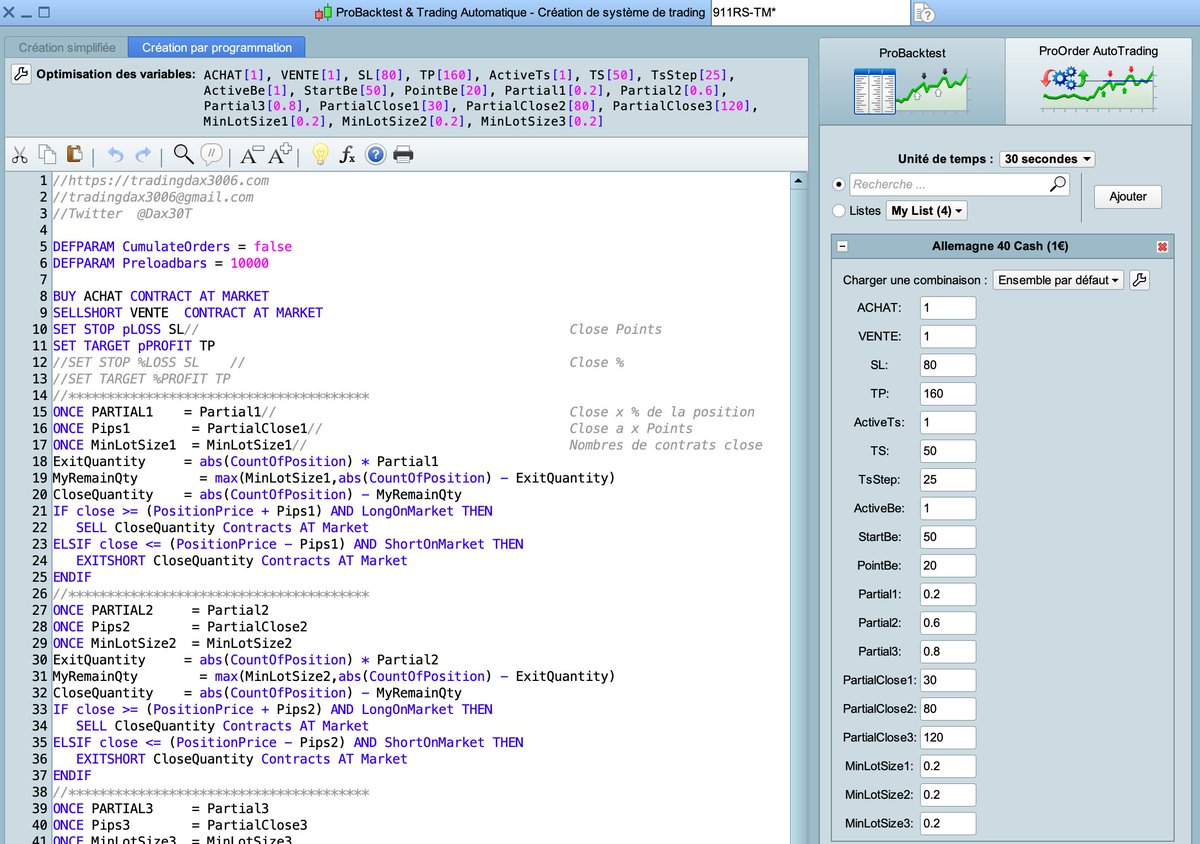Remove Allemagne 40 Cash with red X

click(1162, 246)
